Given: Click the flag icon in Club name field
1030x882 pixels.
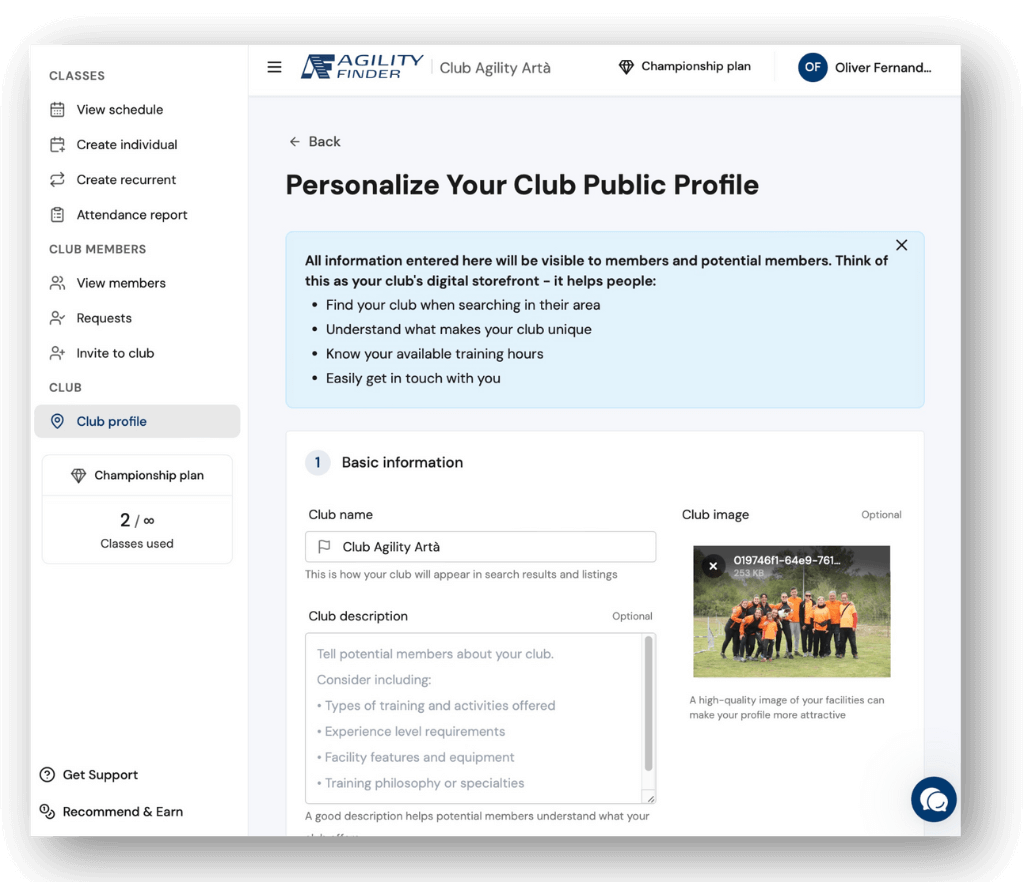Looking at the screenshot, I should point(324,546).
